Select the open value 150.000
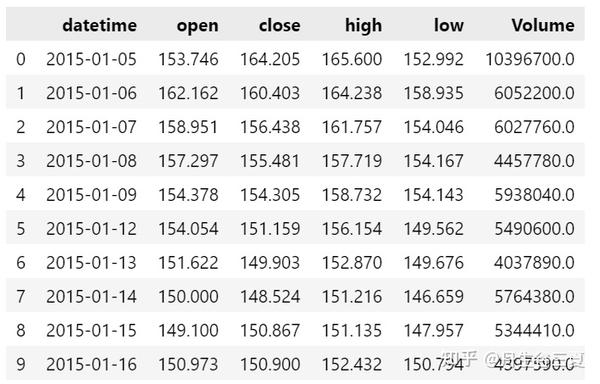600x384 pixels. pyautogui.click(x=188, y=296)
